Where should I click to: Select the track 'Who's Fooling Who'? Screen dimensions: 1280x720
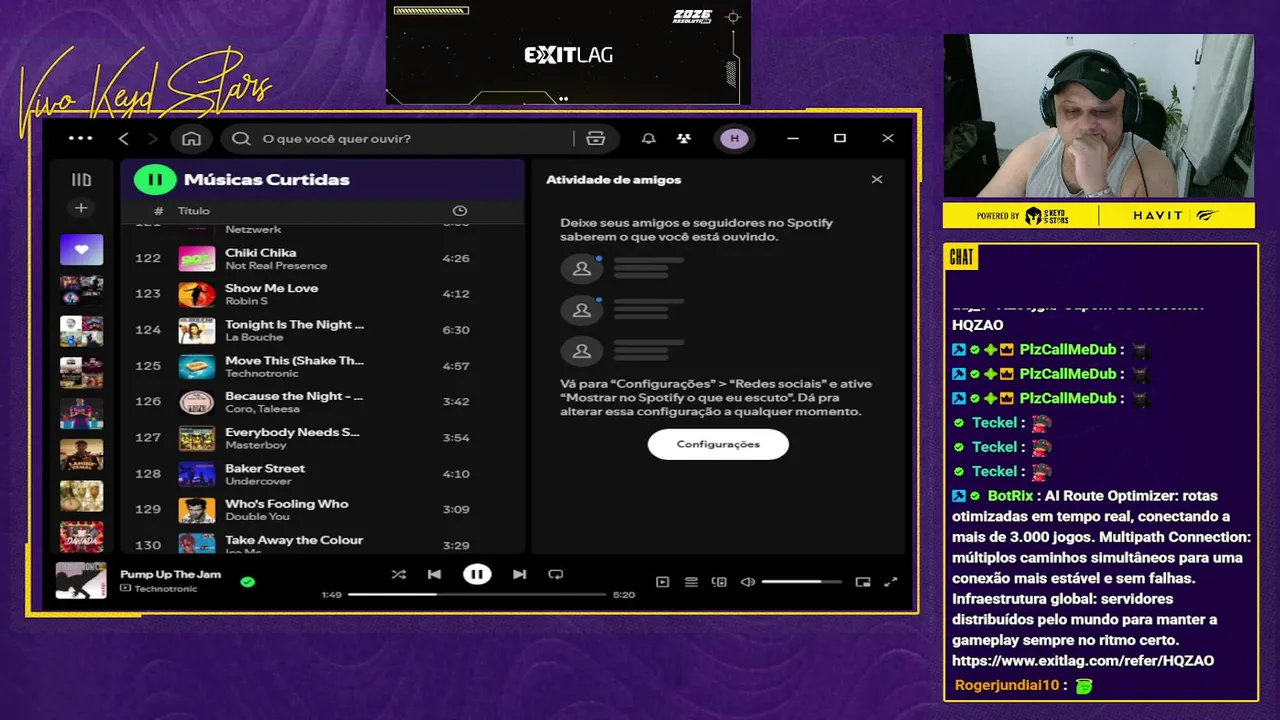click(x=286, y=504)
